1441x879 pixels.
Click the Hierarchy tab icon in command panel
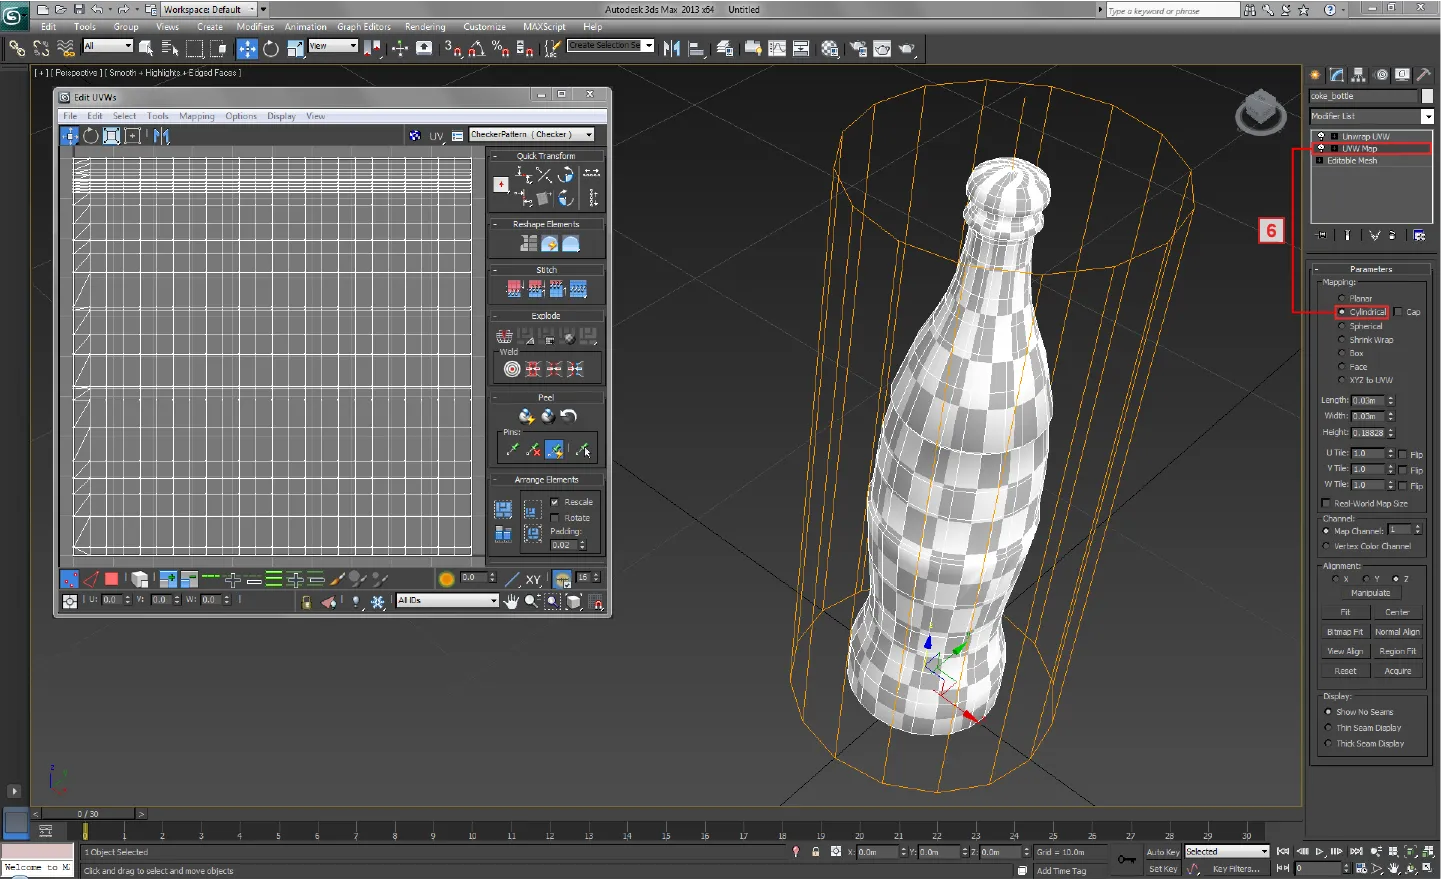coord(1358,75)
